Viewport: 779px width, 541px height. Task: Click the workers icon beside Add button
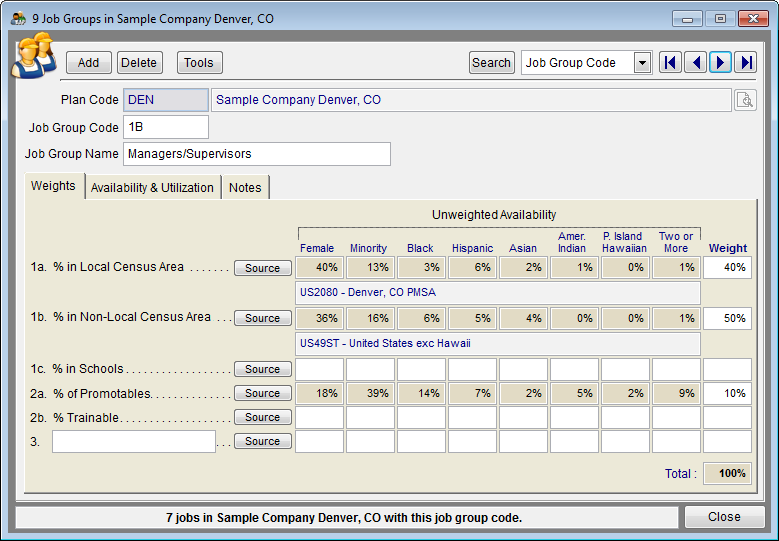click(x=34, y=55)
